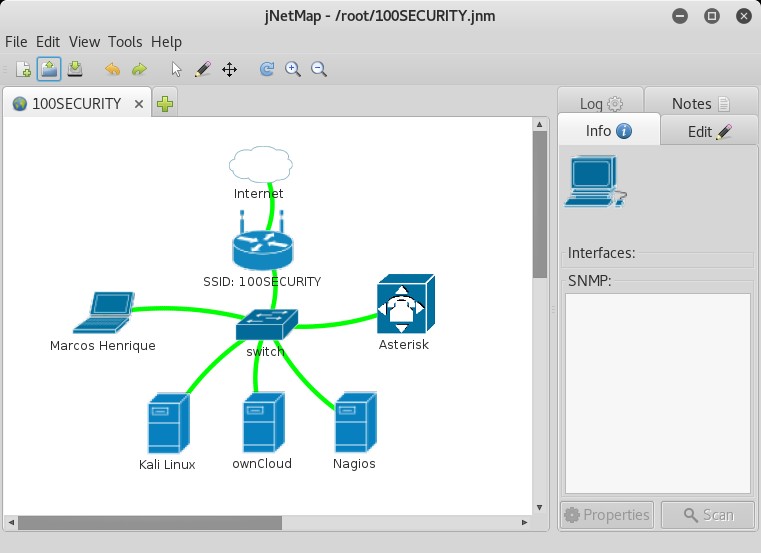
Task: Close the 100SECURITY tab
Action: pyautogui.click(x=139, y=104)
